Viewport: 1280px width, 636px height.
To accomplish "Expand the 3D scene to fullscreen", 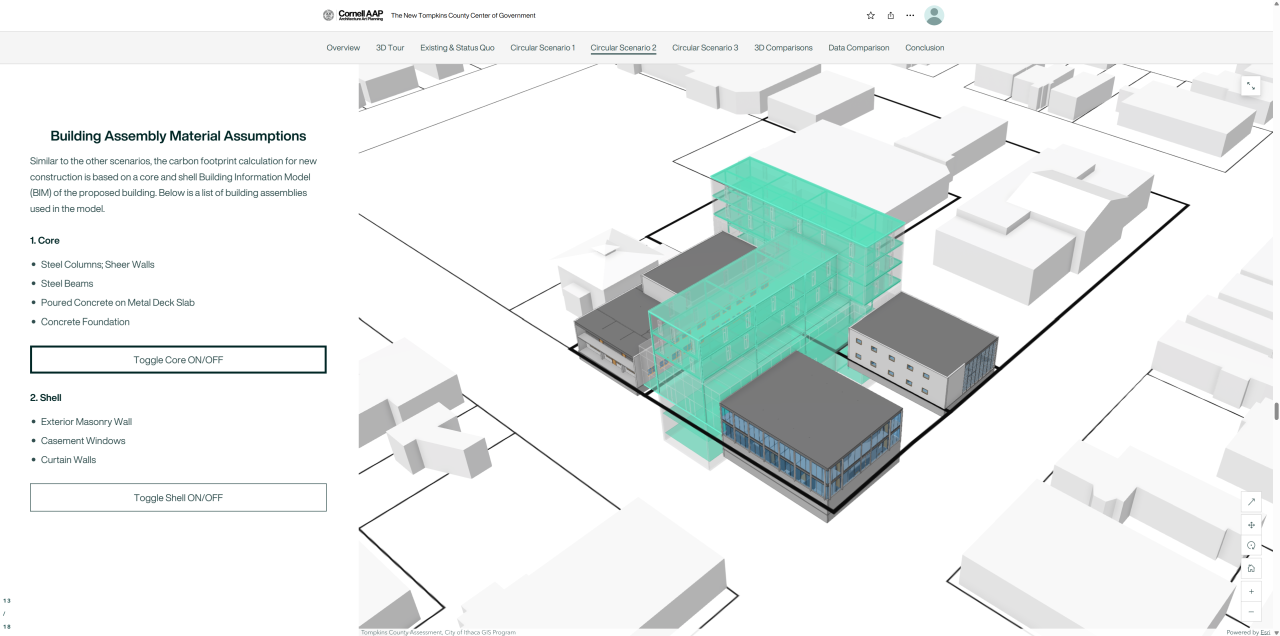I will (1251, 85).
